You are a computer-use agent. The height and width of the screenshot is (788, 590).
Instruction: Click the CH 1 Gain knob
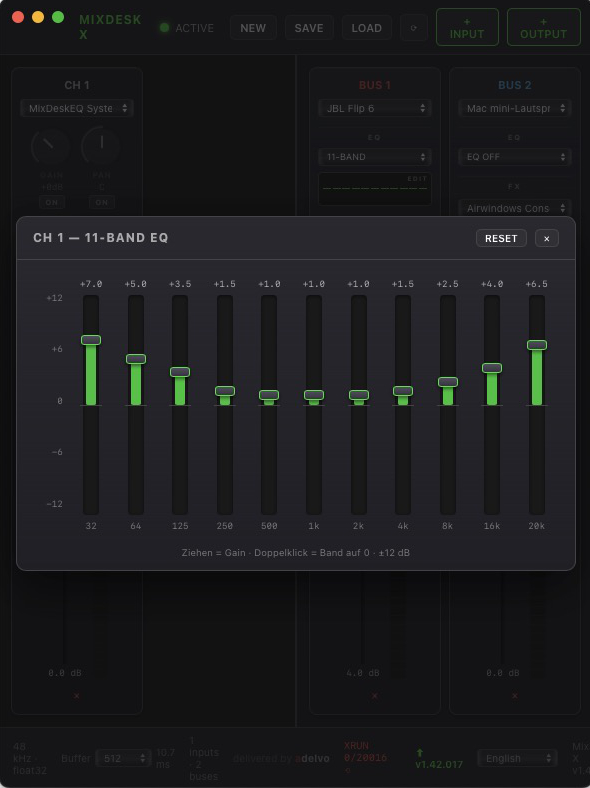coord(50,146)
